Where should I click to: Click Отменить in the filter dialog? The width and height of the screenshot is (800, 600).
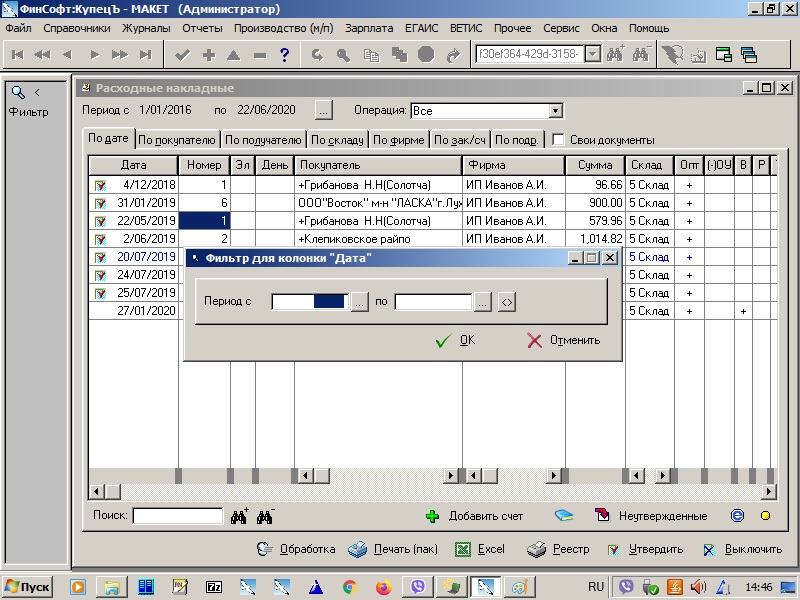tap(563, 340)
